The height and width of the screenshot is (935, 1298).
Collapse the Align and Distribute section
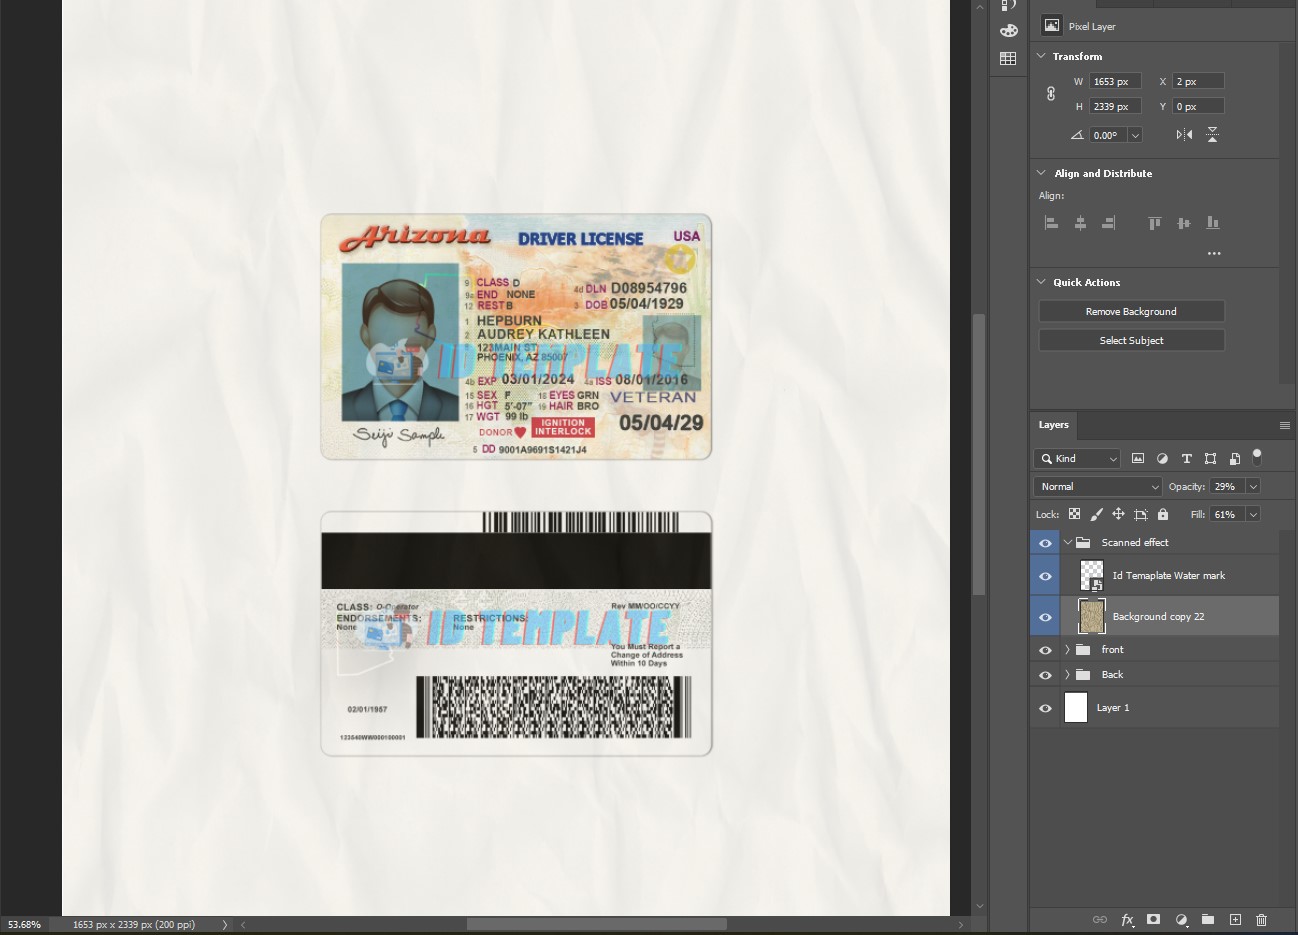click(x=1041, y=173)
